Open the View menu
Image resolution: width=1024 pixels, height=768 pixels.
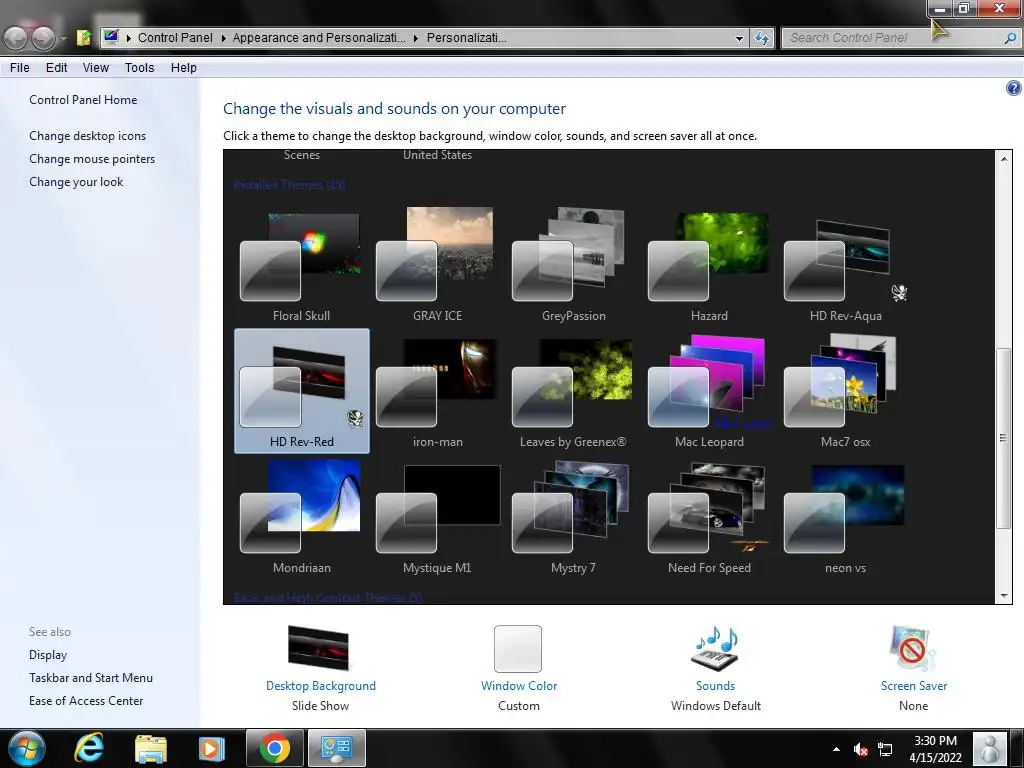tap(95, 67)
